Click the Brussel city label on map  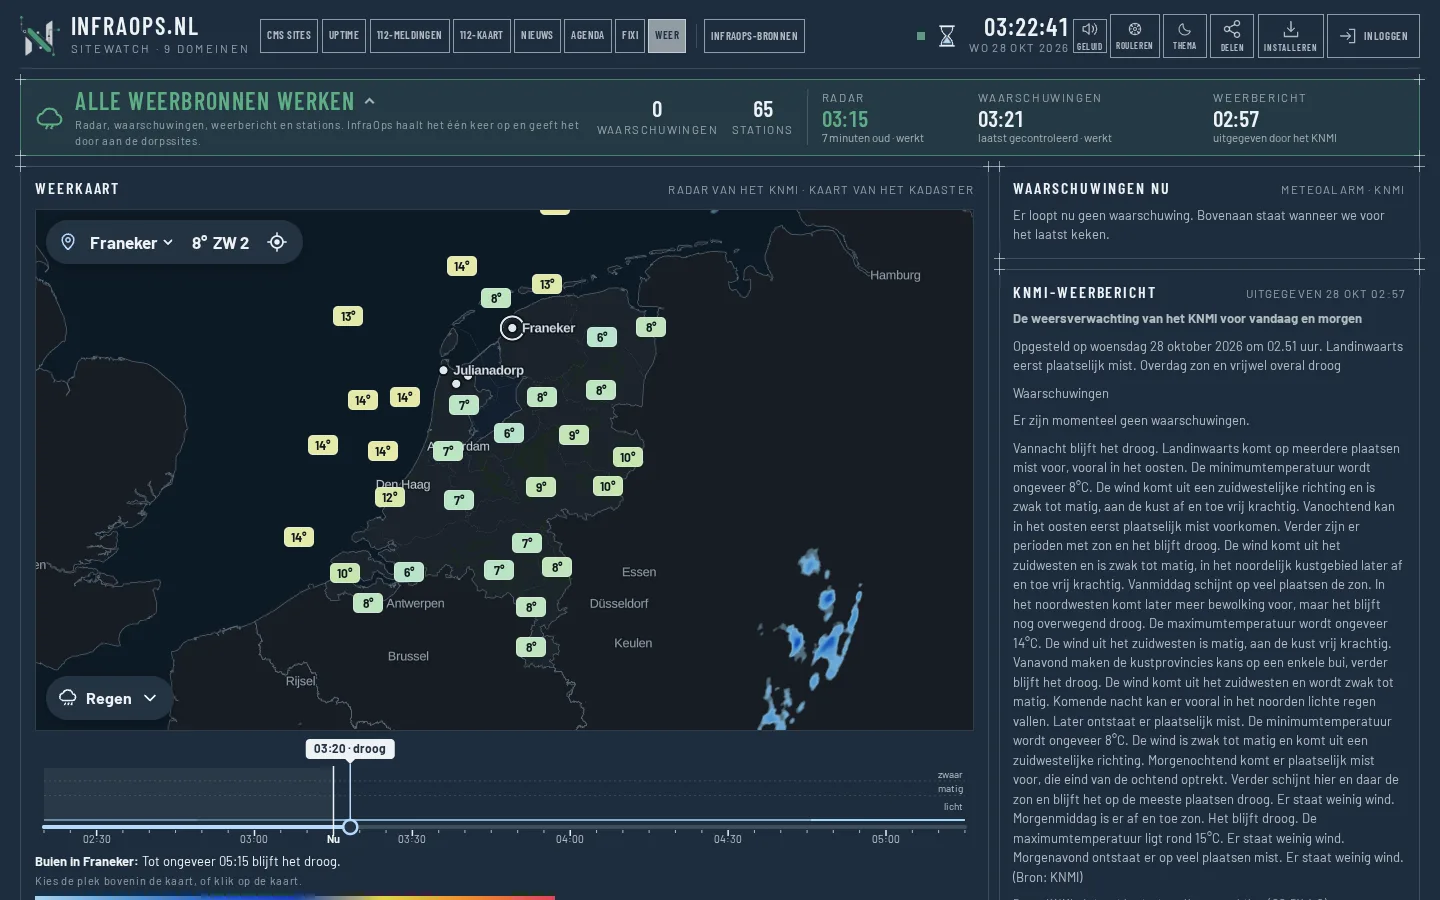(x=408, y=656)
